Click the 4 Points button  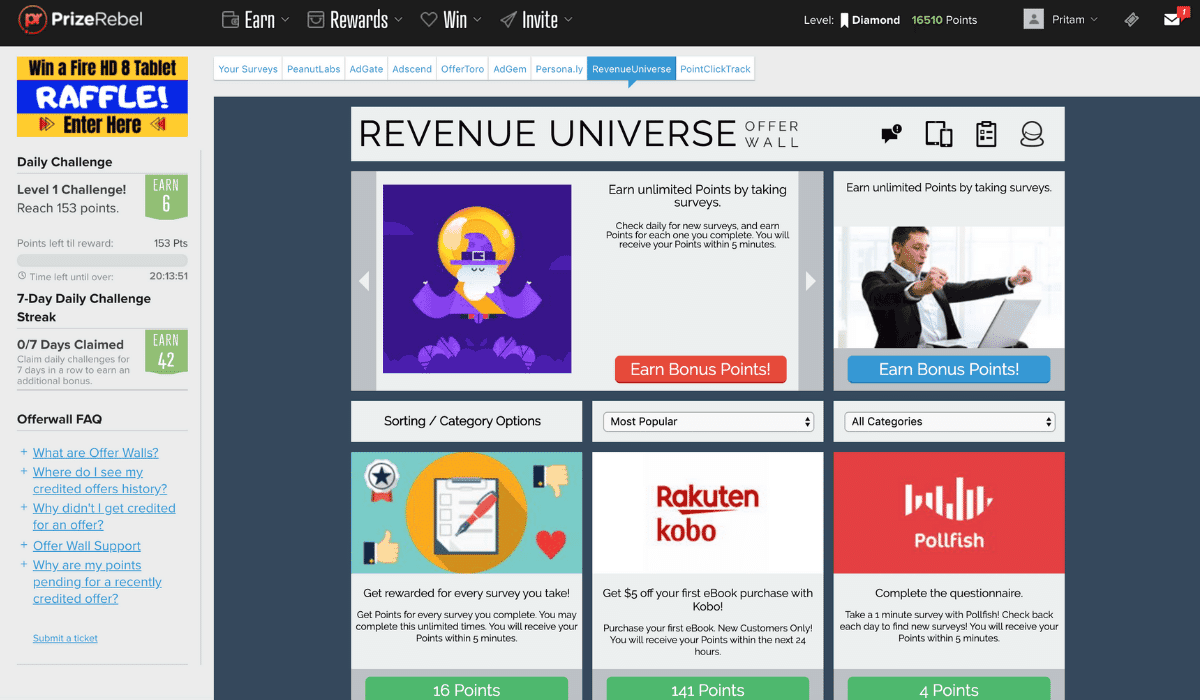[949, 689]
